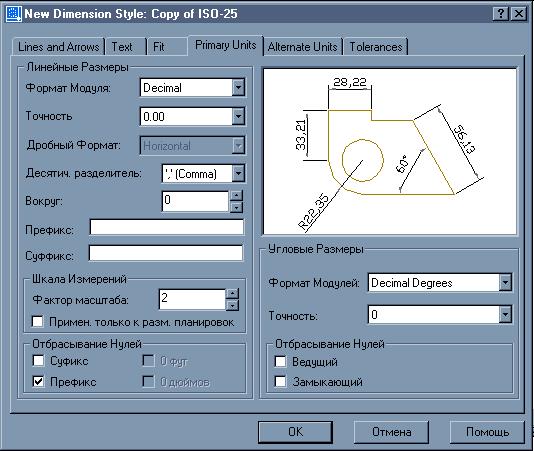Decrease the Фактор масштаба value
The height and width of the screenshot is (451, 534).
pyautogui.click(x=233, y=305)
